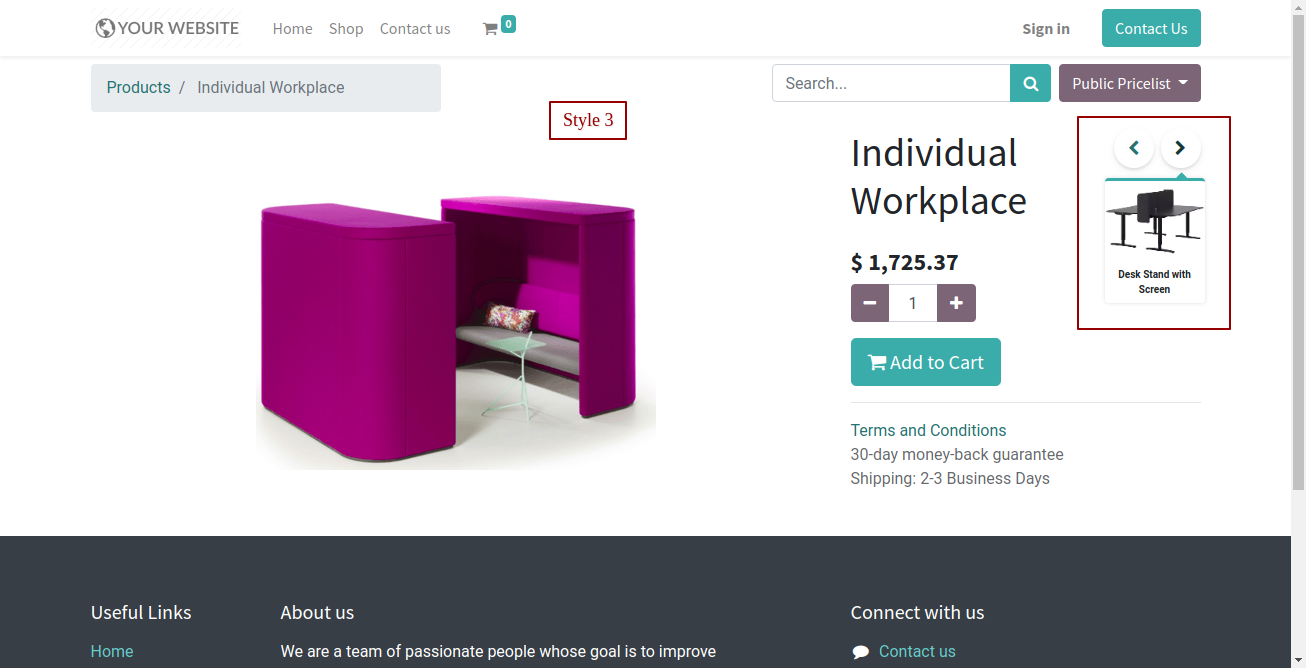
Task: Click the teal Contact Us button
Action: (1151, 28)
